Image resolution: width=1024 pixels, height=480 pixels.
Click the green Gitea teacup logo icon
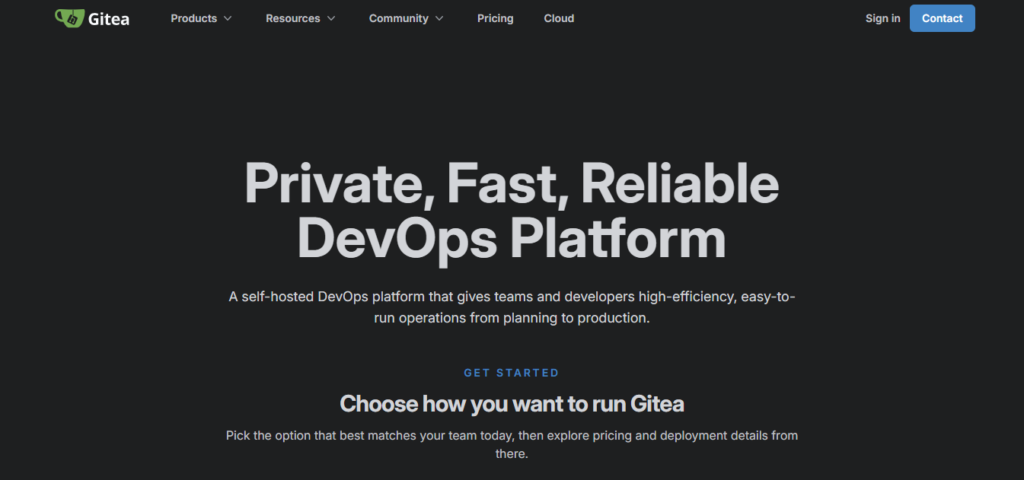(x=69, y=18)
